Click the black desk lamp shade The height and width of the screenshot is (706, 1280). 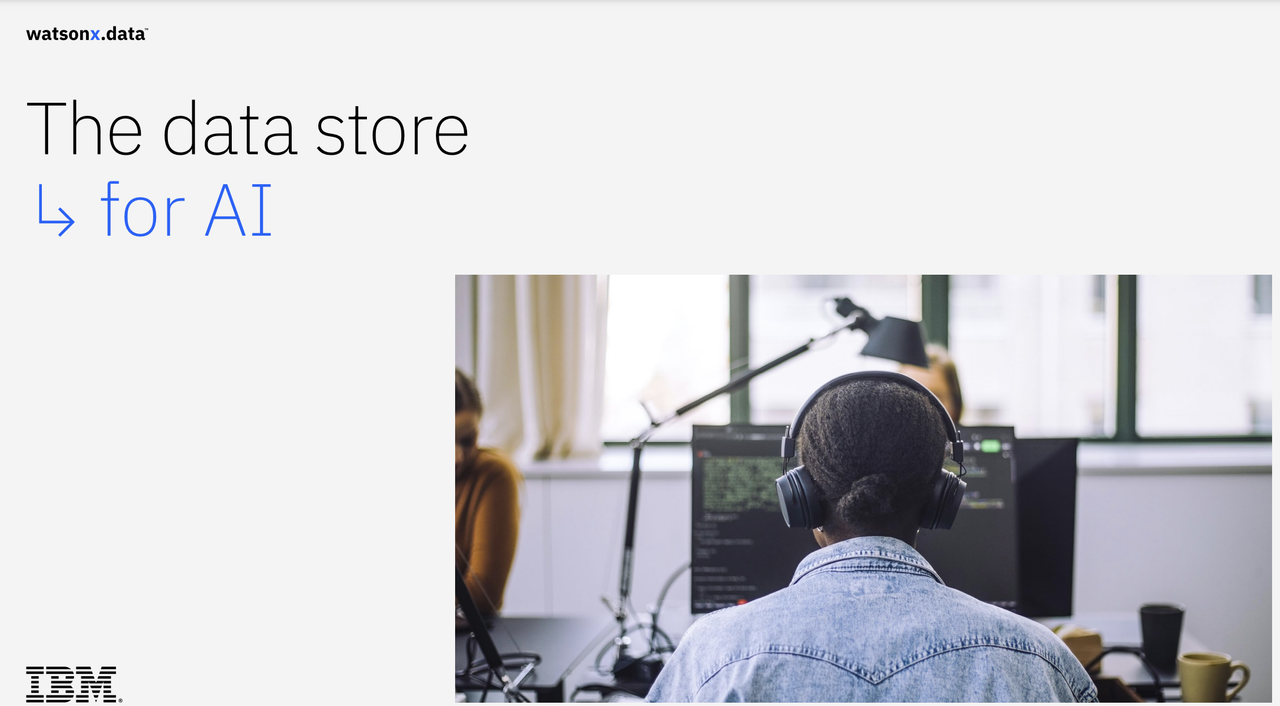coord(894,340)
